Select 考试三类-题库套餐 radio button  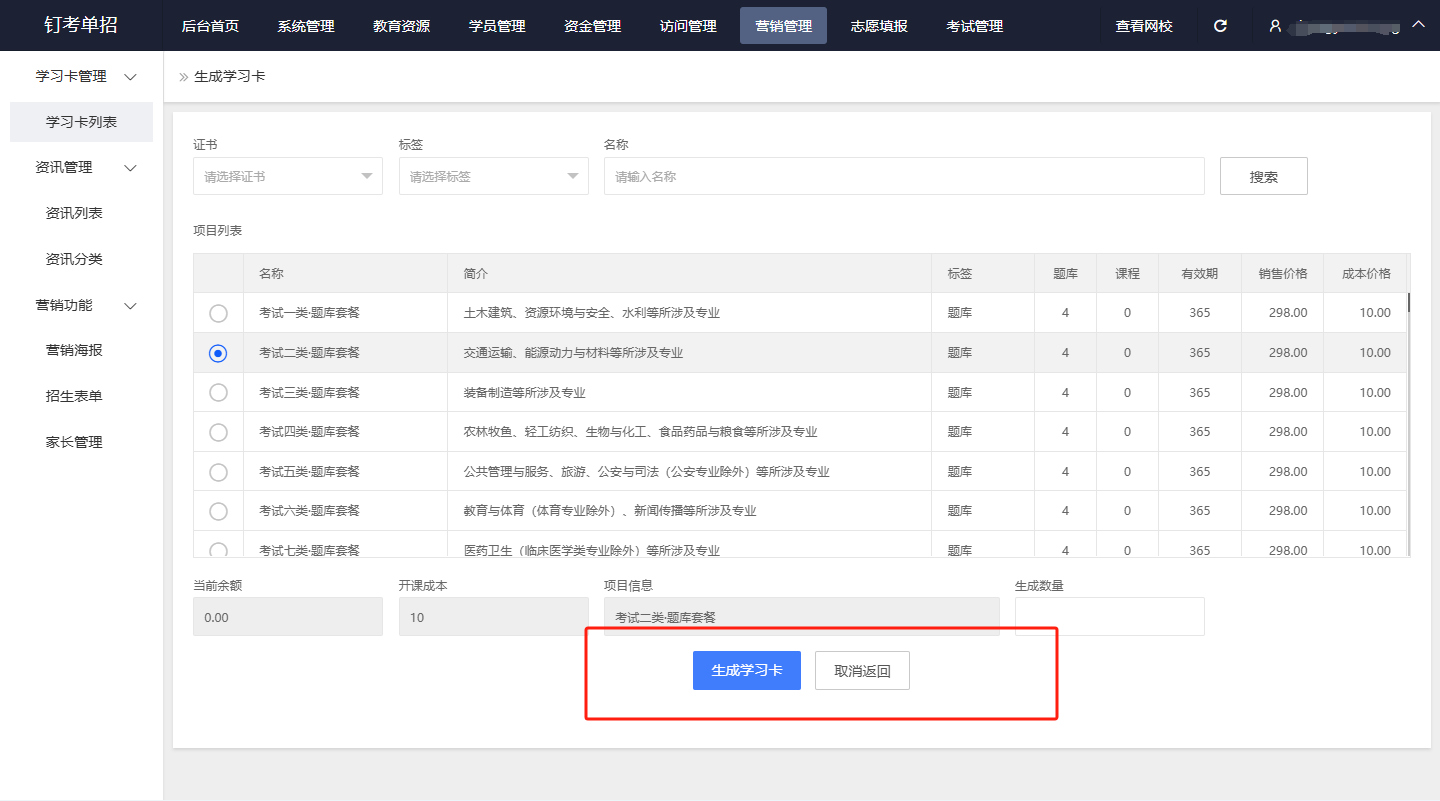point(218,393)
